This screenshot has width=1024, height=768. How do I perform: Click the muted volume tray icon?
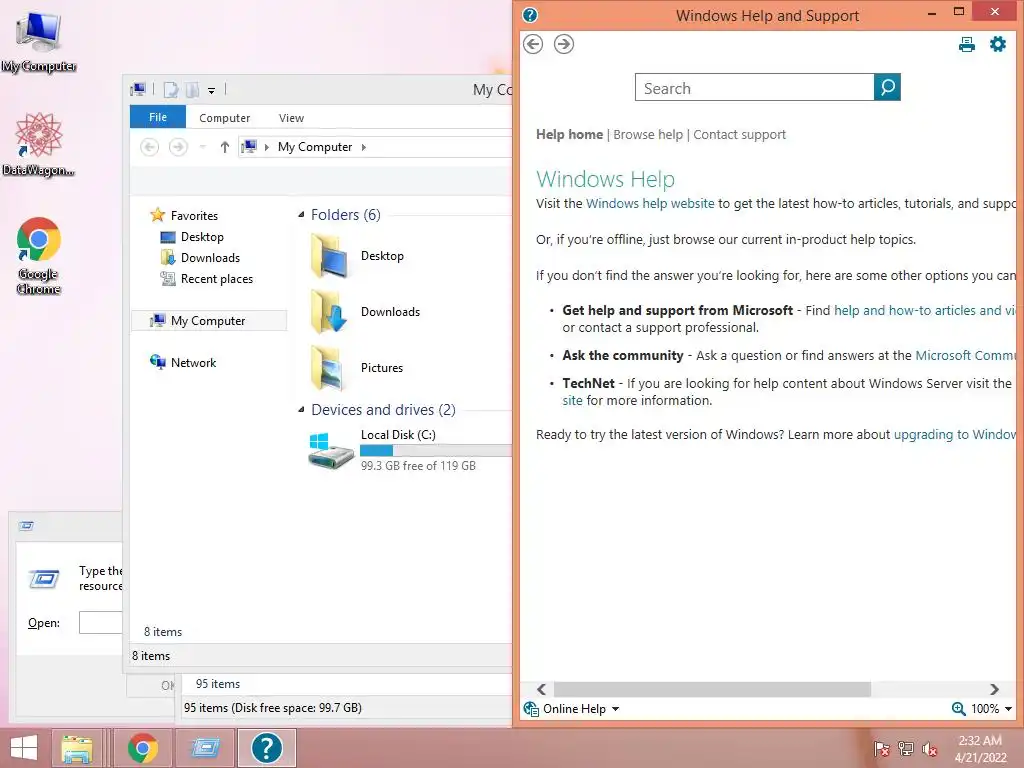930,749
